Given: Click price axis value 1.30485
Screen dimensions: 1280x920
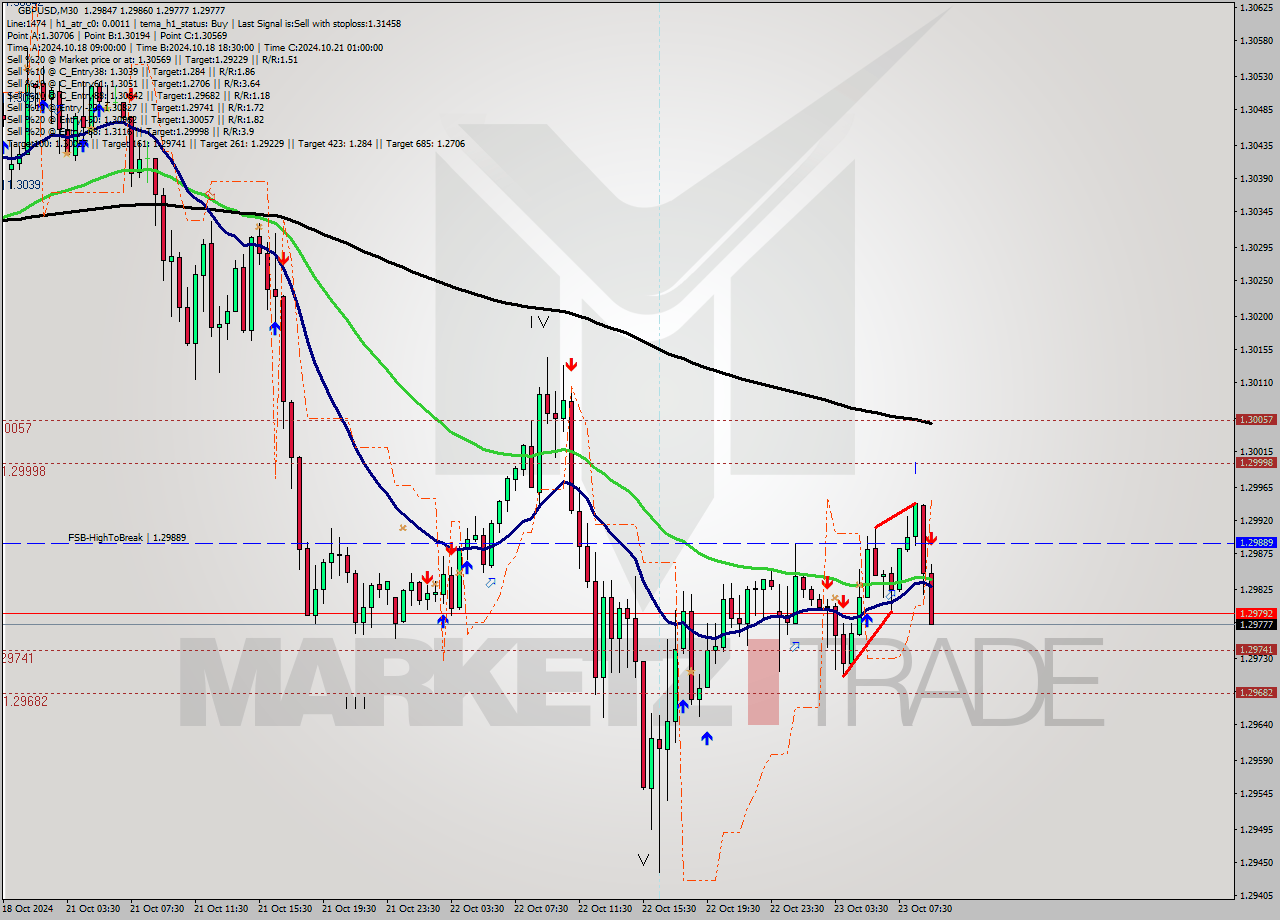Looking at the screenshot, I should click(x=1256, y=110).
